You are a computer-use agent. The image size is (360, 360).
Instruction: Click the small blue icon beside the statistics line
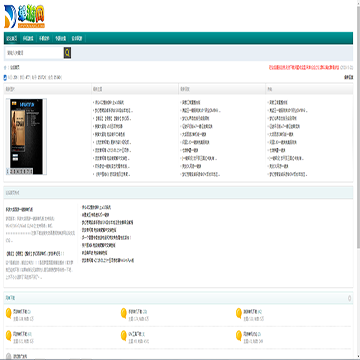(x=5, y=78)
